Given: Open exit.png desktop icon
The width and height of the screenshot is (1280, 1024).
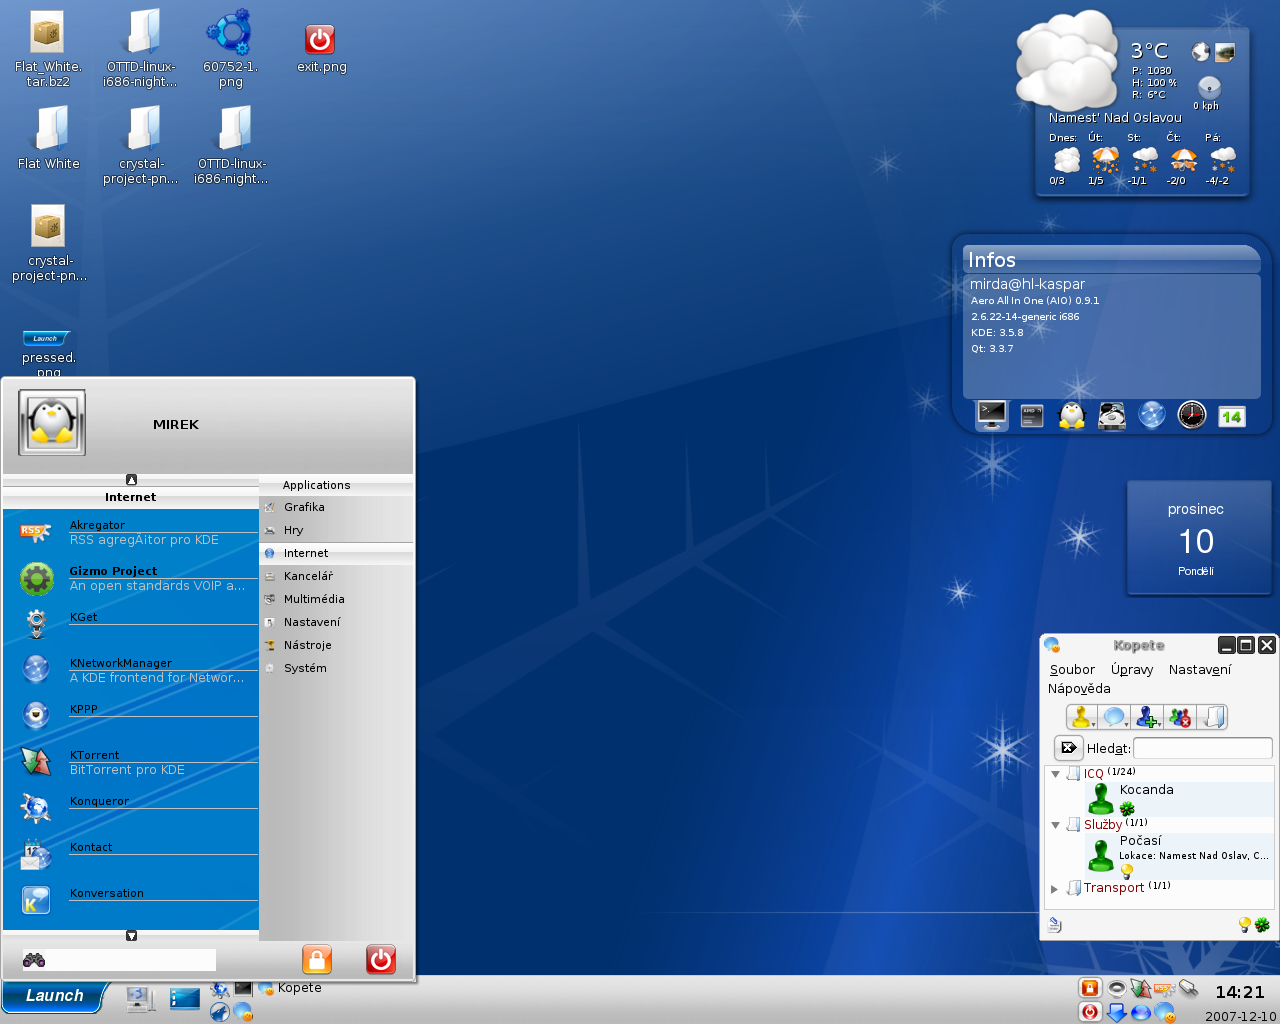Looking at the screenshot, I should [321, 49].
